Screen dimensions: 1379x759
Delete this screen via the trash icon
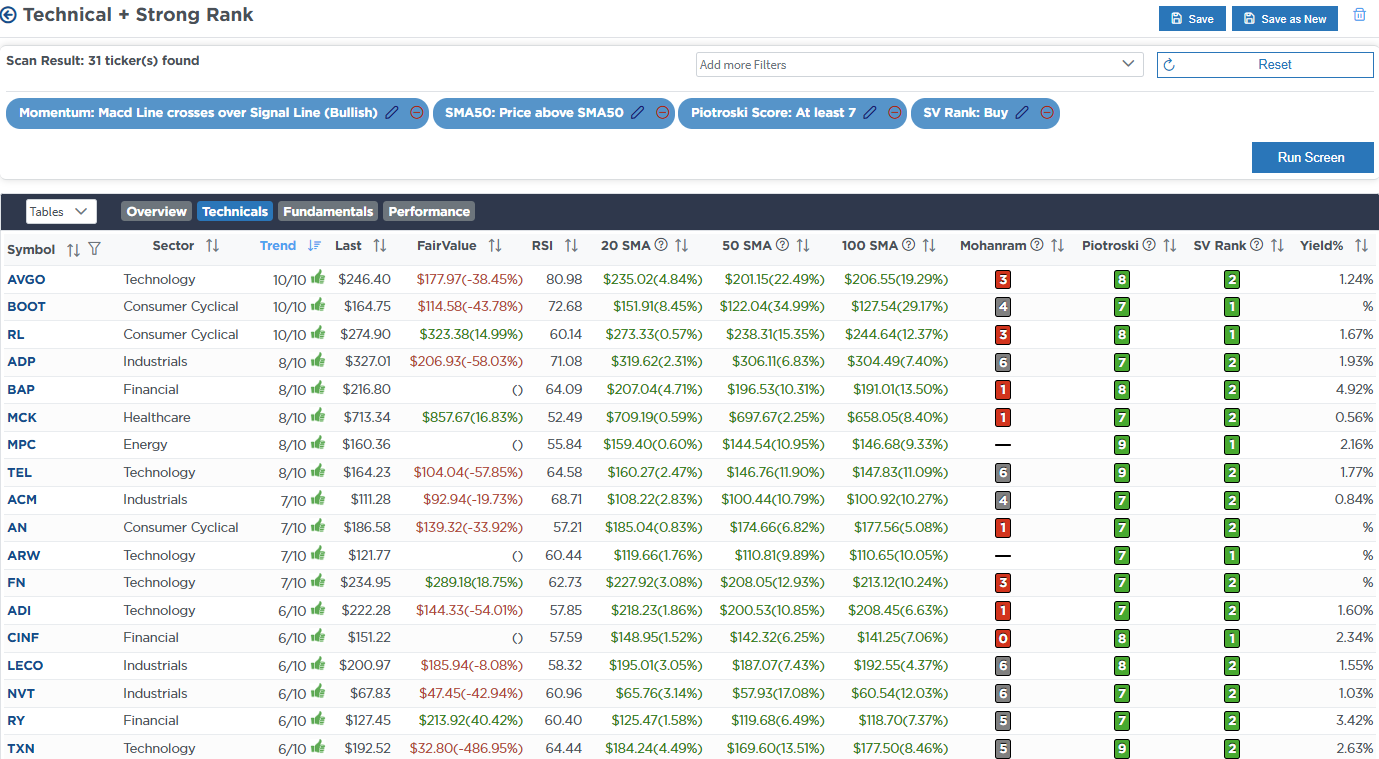click(x=1359, y=15)
